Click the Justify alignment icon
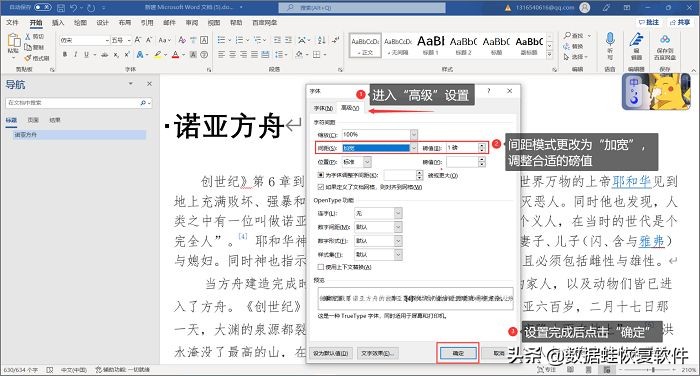 pos(254,54)
